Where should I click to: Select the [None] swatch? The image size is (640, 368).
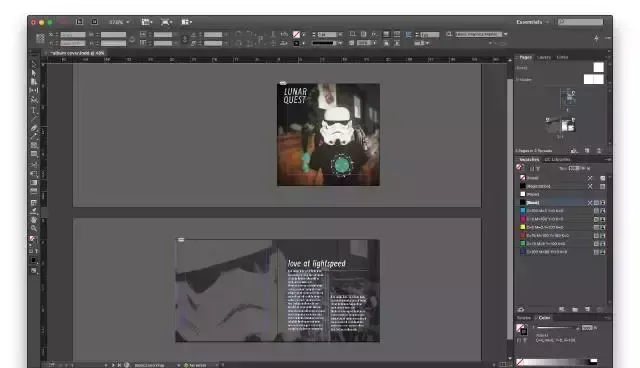(562, 178)
